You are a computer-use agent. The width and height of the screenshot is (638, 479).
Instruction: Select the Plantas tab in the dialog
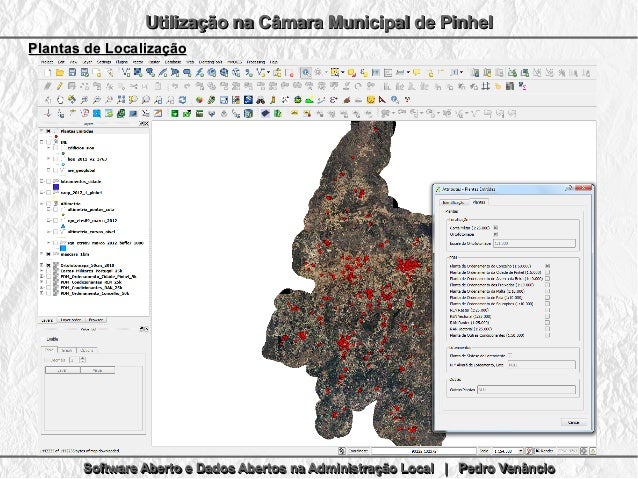pyautogui.click(x=479, y=201)
